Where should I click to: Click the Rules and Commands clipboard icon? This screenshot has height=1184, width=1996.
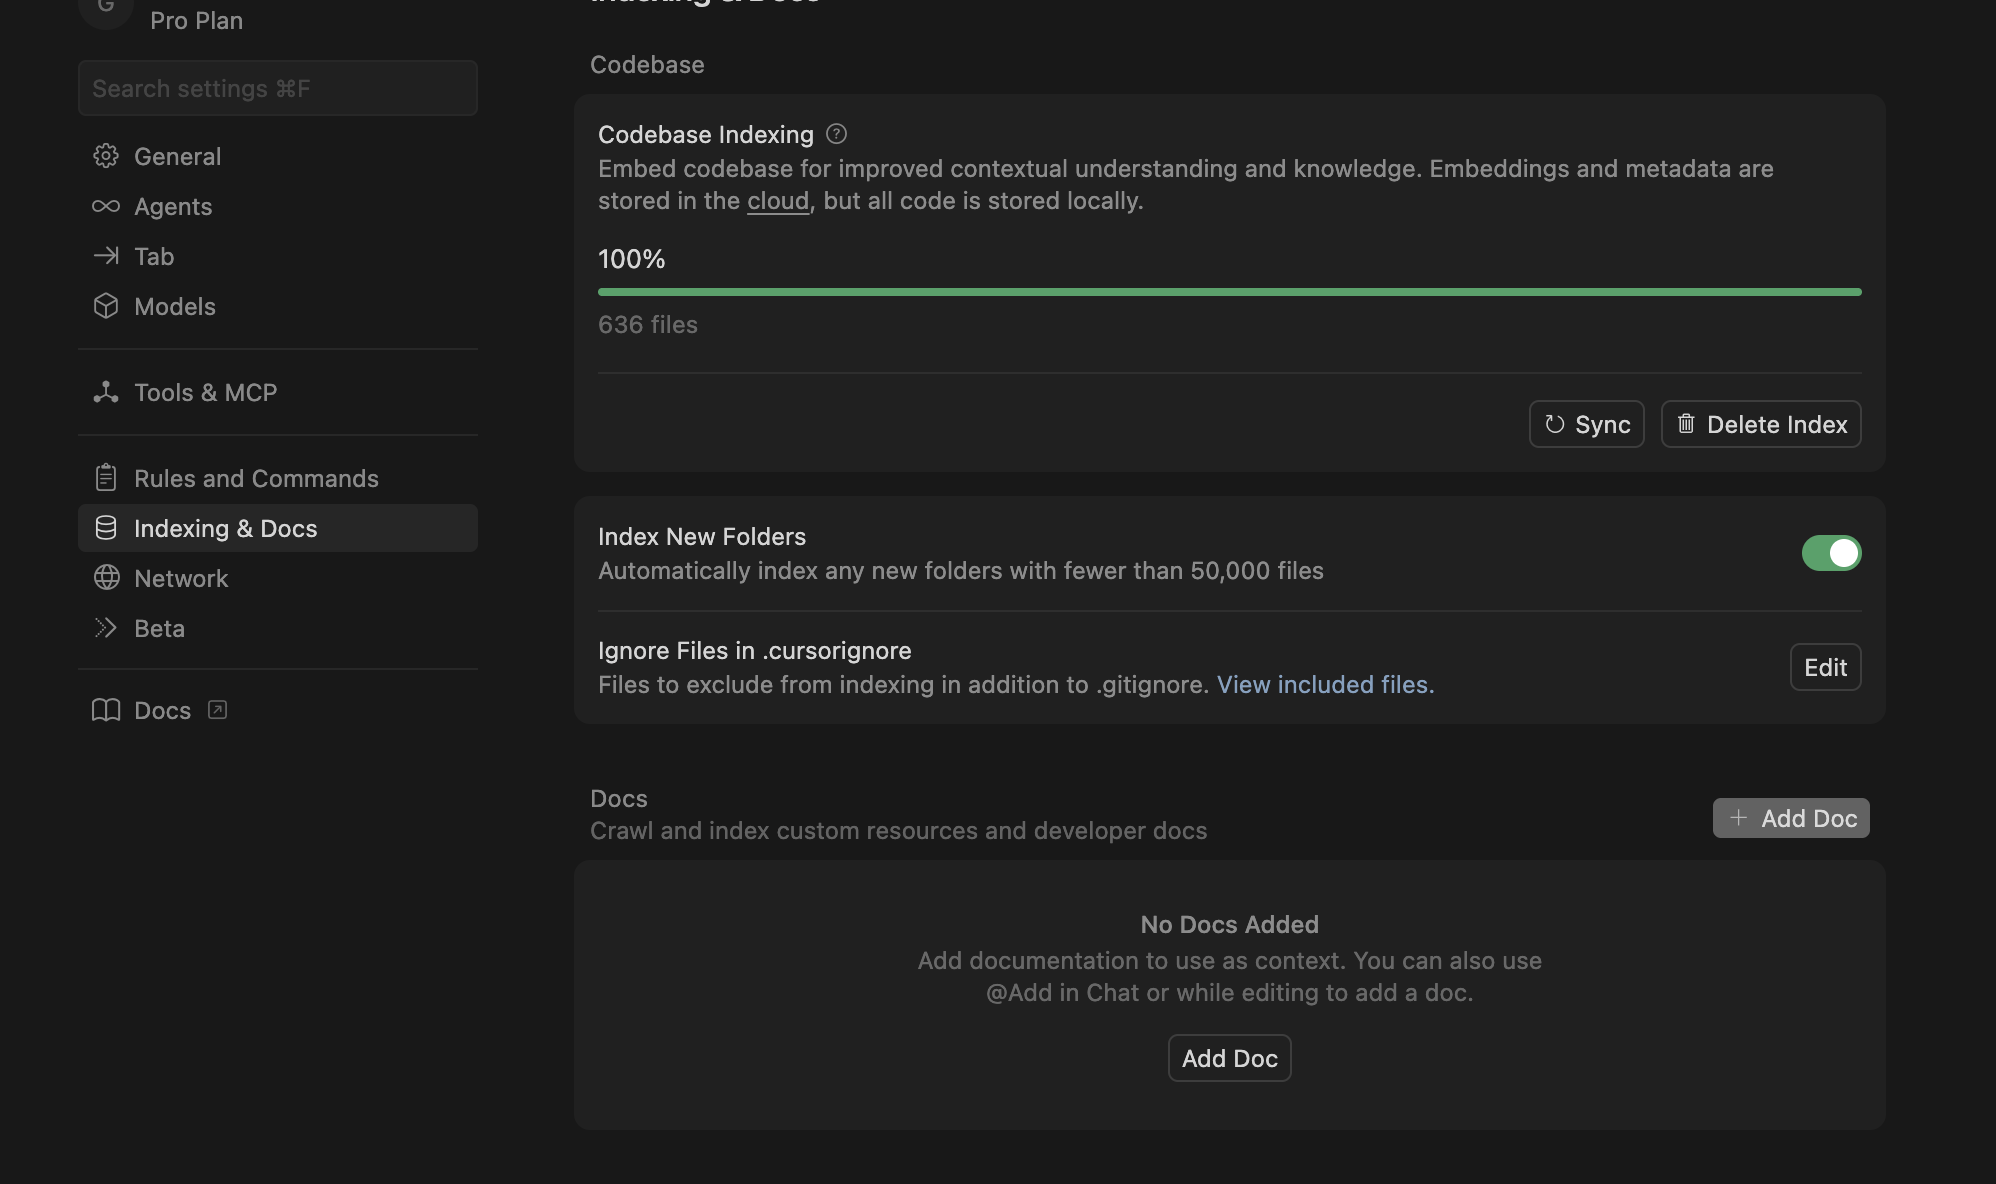(x=106, y=478)
